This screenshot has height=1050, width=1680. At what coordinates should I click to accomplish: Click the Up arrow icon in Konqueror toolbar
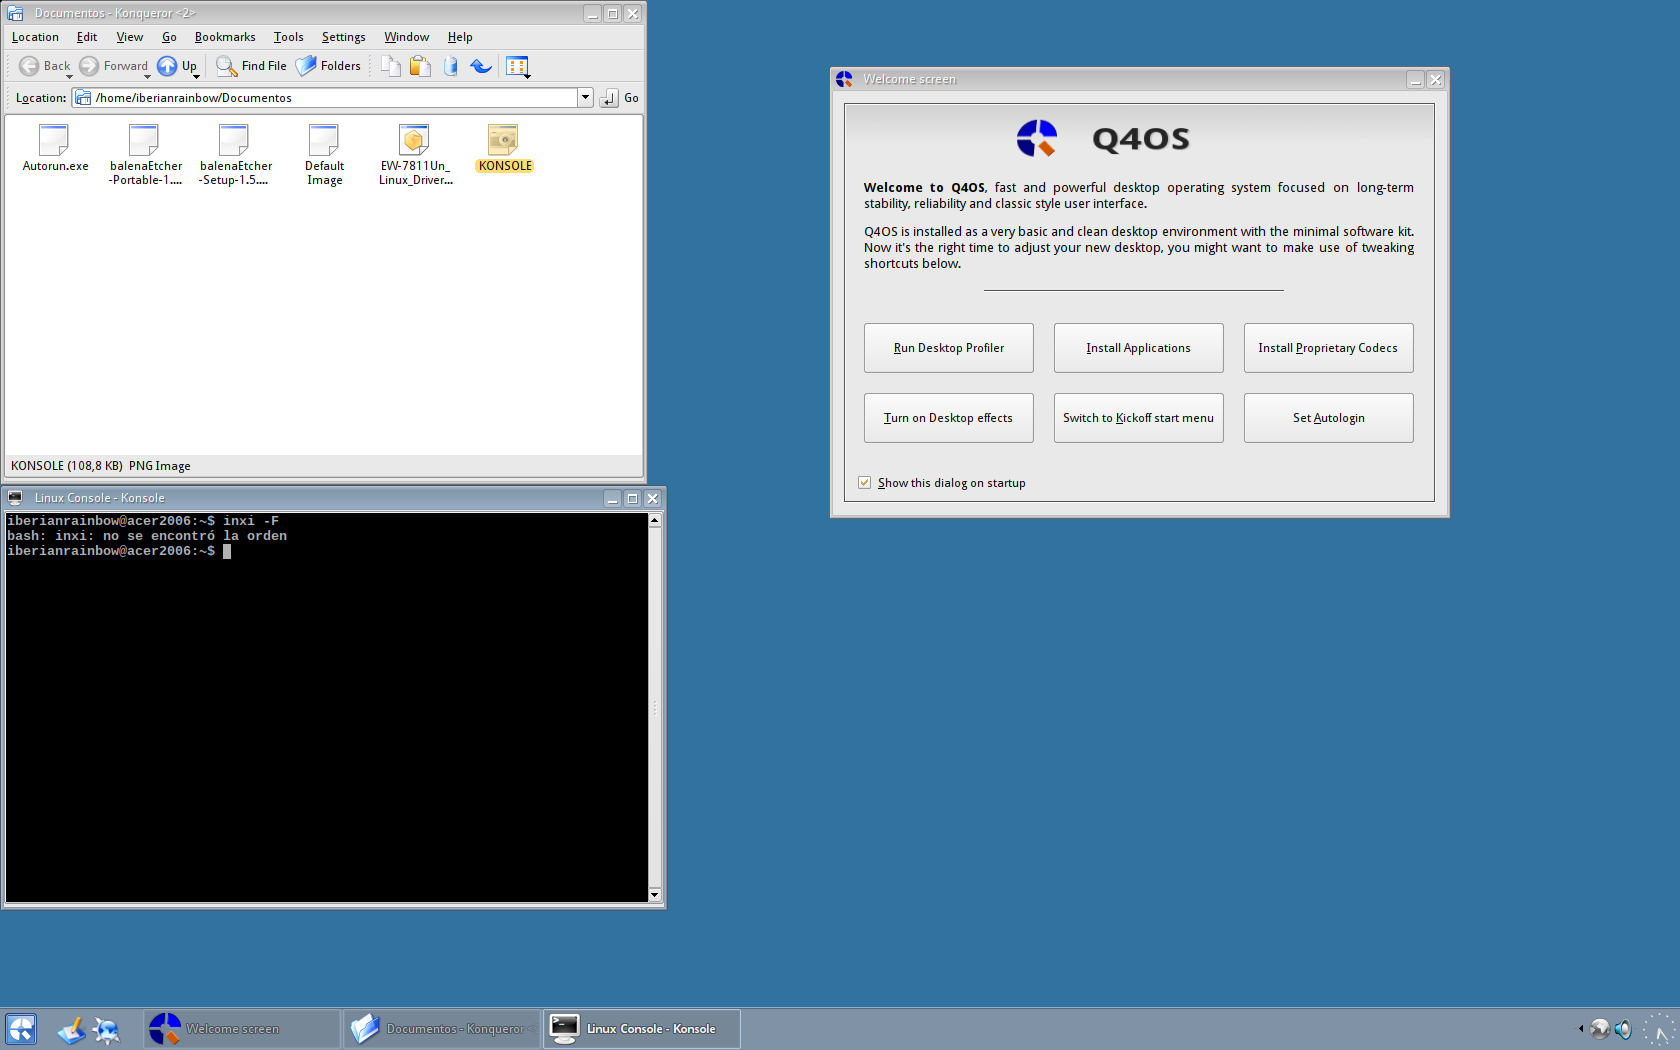(x=167, y=66)
